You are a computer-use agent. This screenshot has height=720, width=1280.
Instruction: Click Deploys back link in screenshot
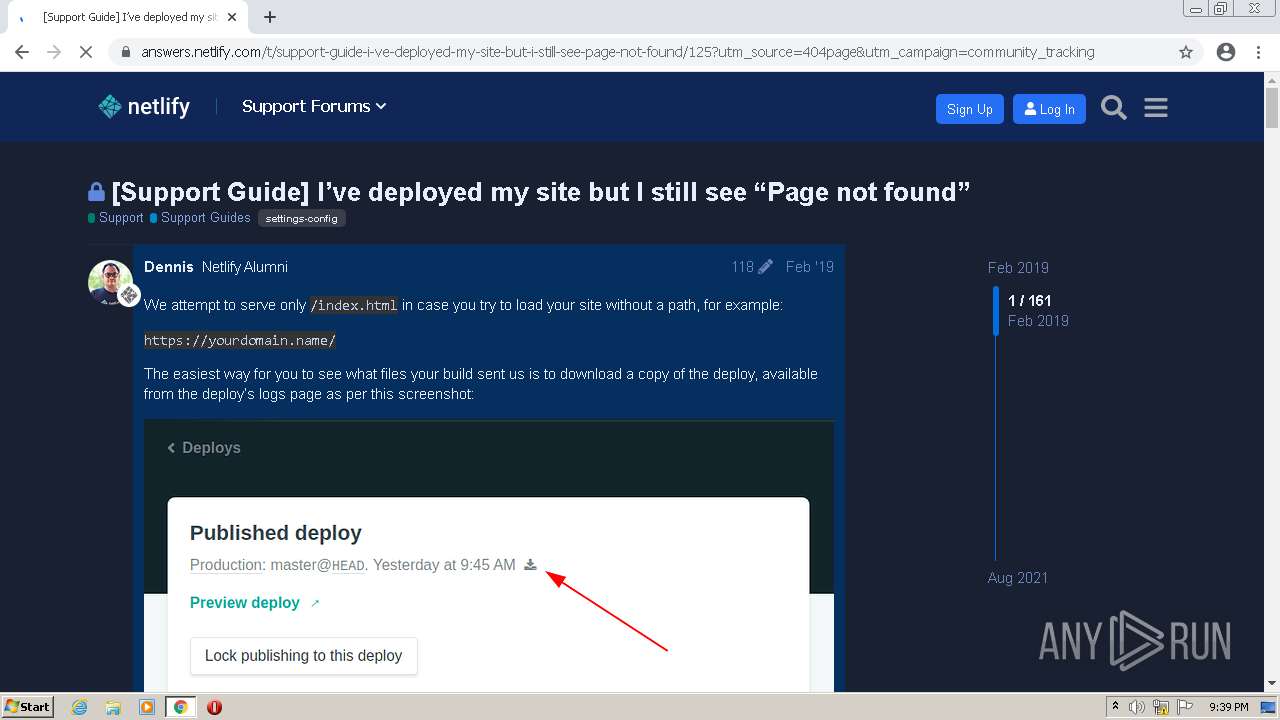click(x=204, y=448)
